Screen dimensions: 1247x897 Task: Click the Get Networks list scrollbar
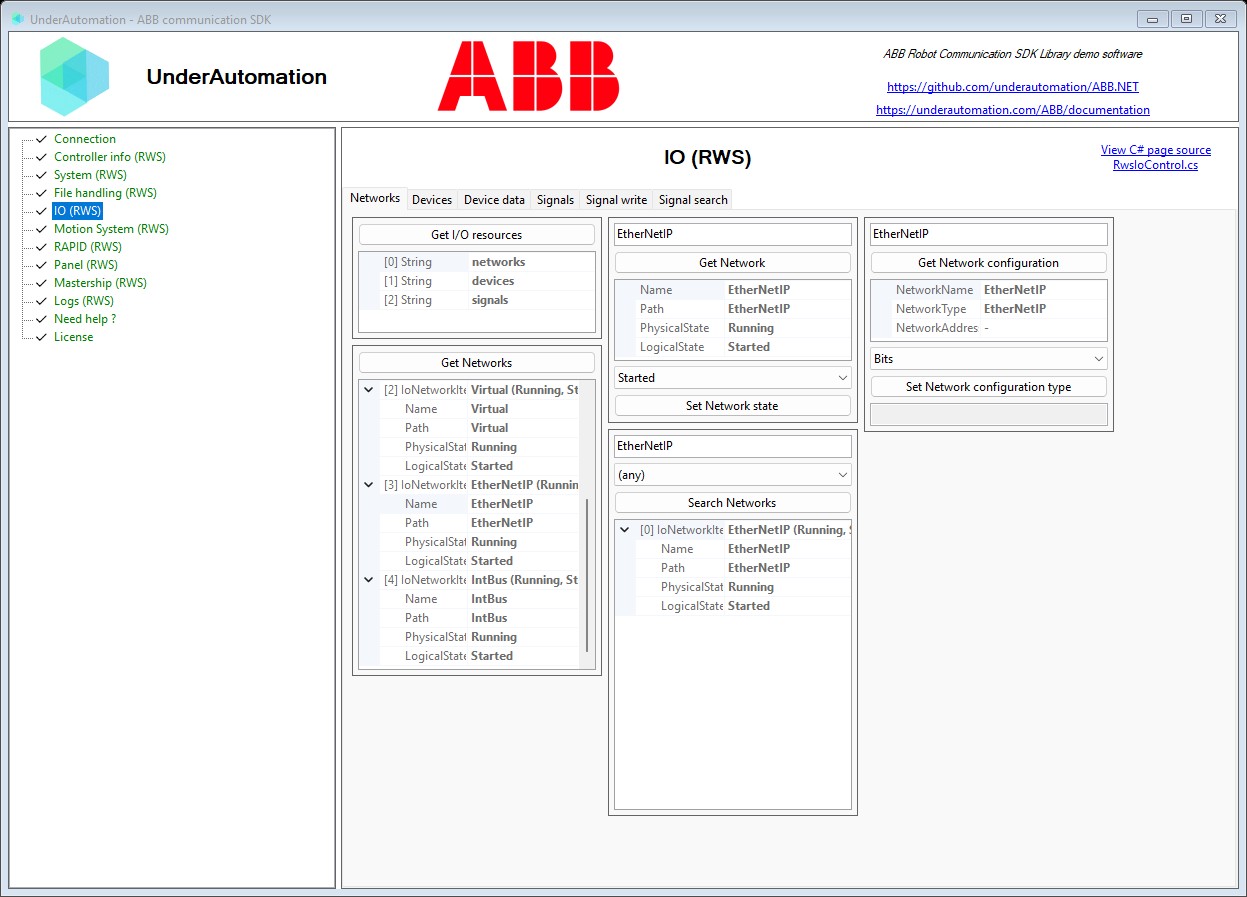(587, 576)
